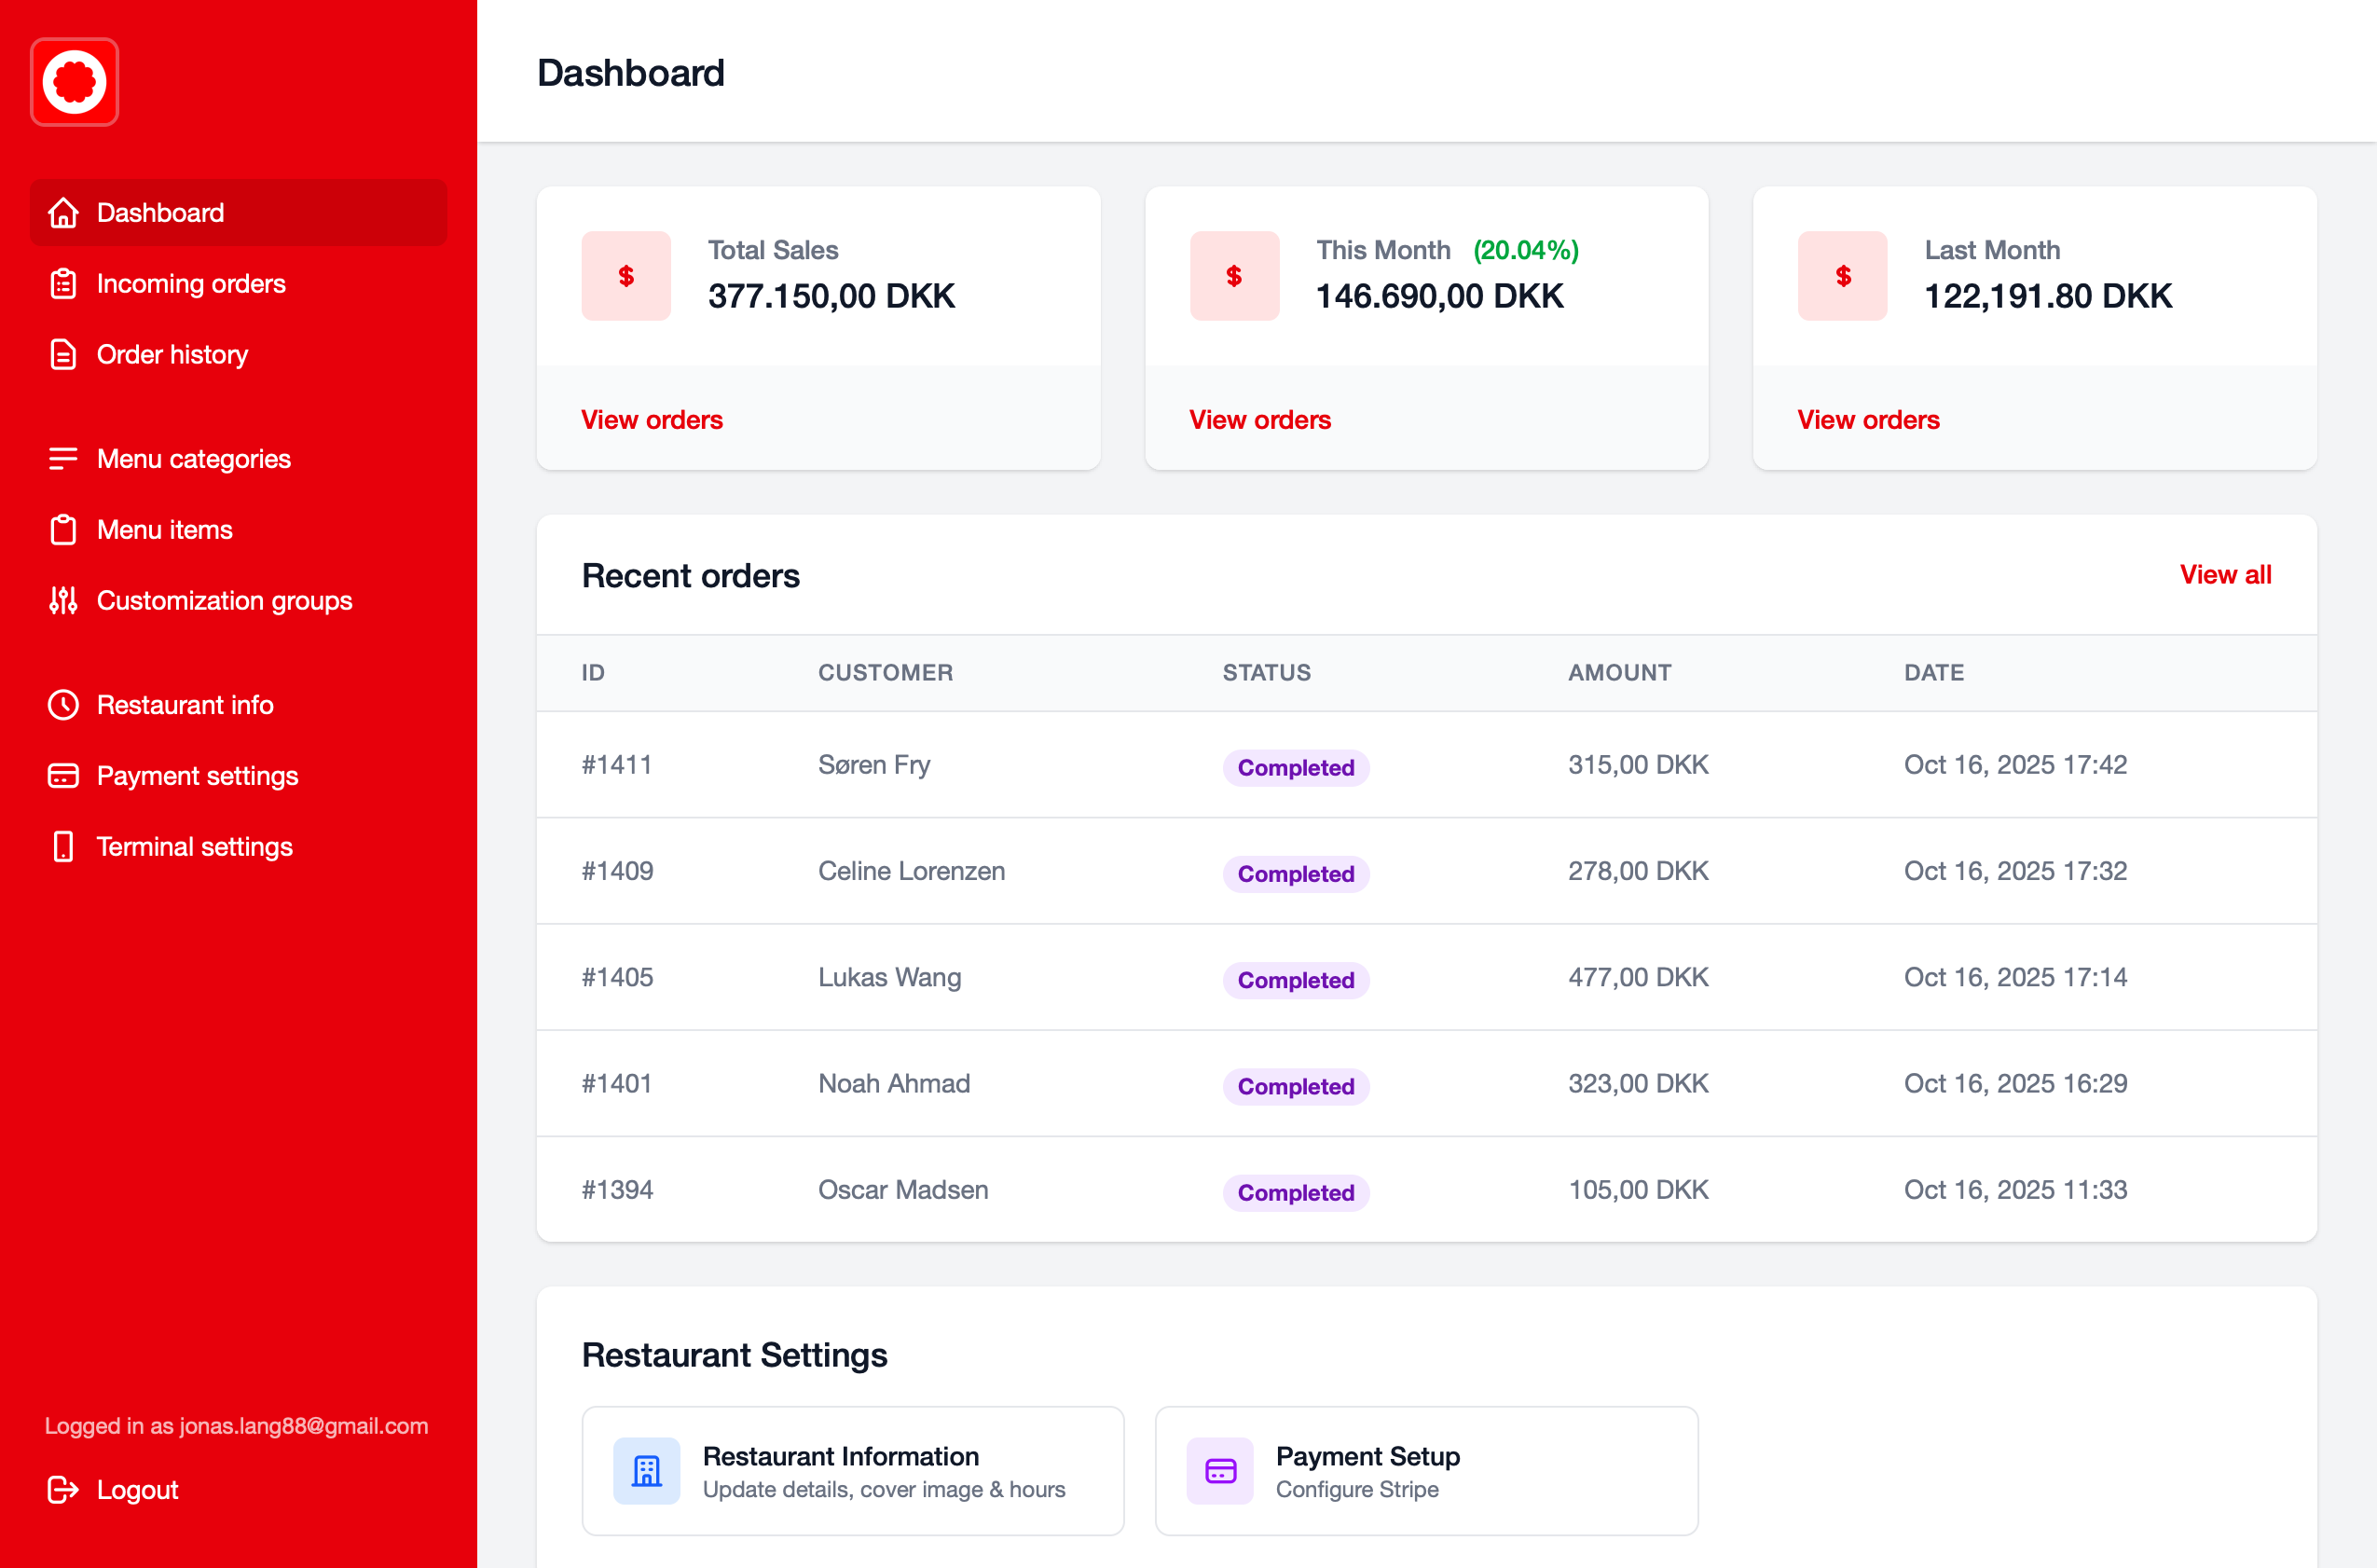Select the Customization groups sliders icon
The height and width of the screenshot is (1568, 2377).
62,600
